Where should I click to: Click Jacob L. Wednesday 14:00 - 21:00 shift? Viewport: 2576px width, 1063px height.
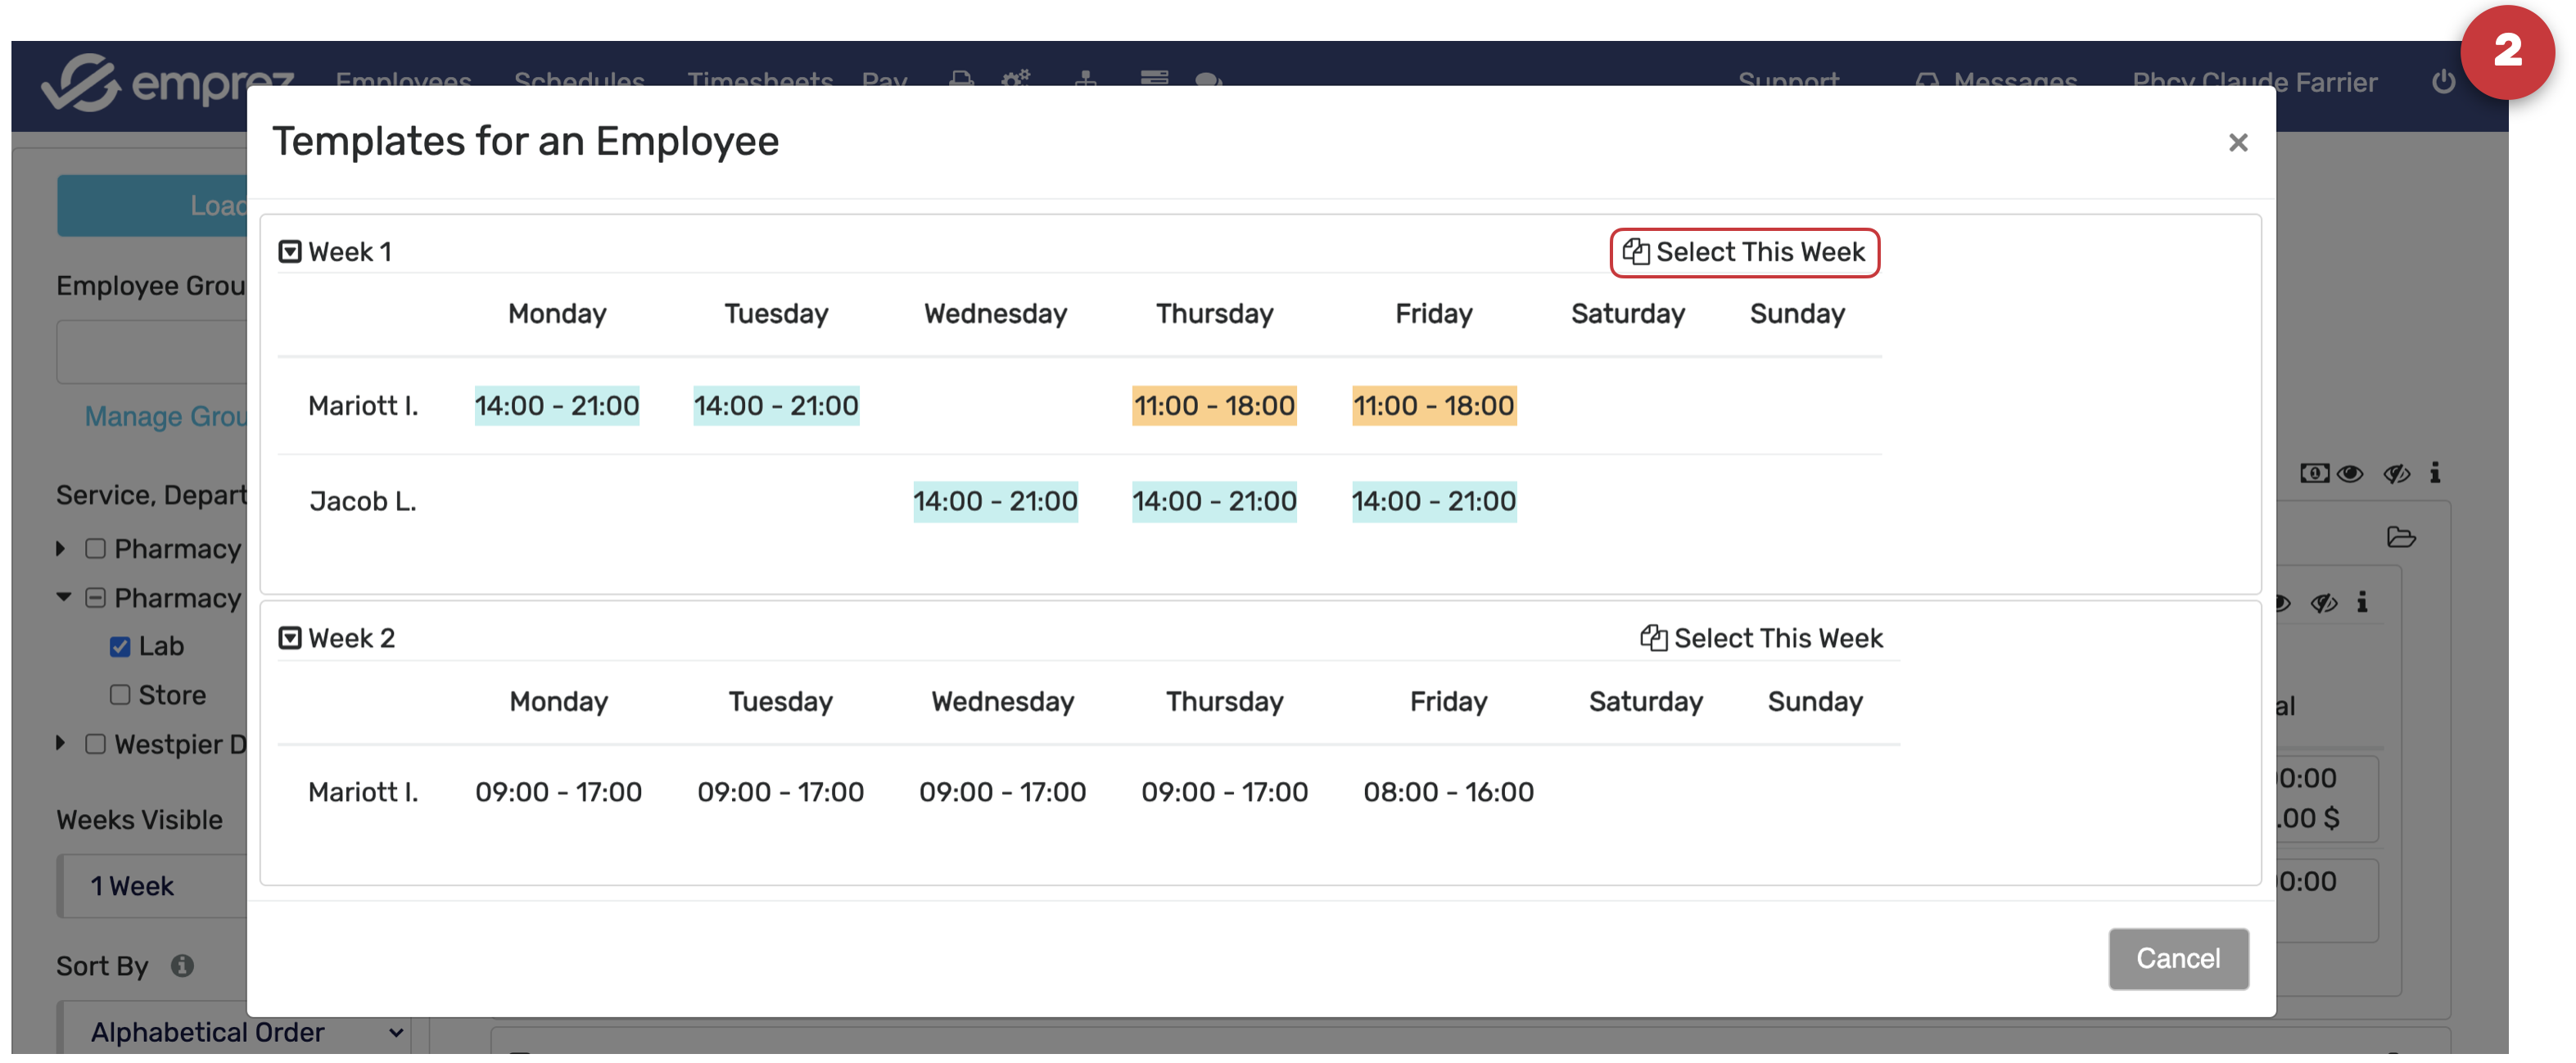995,503
